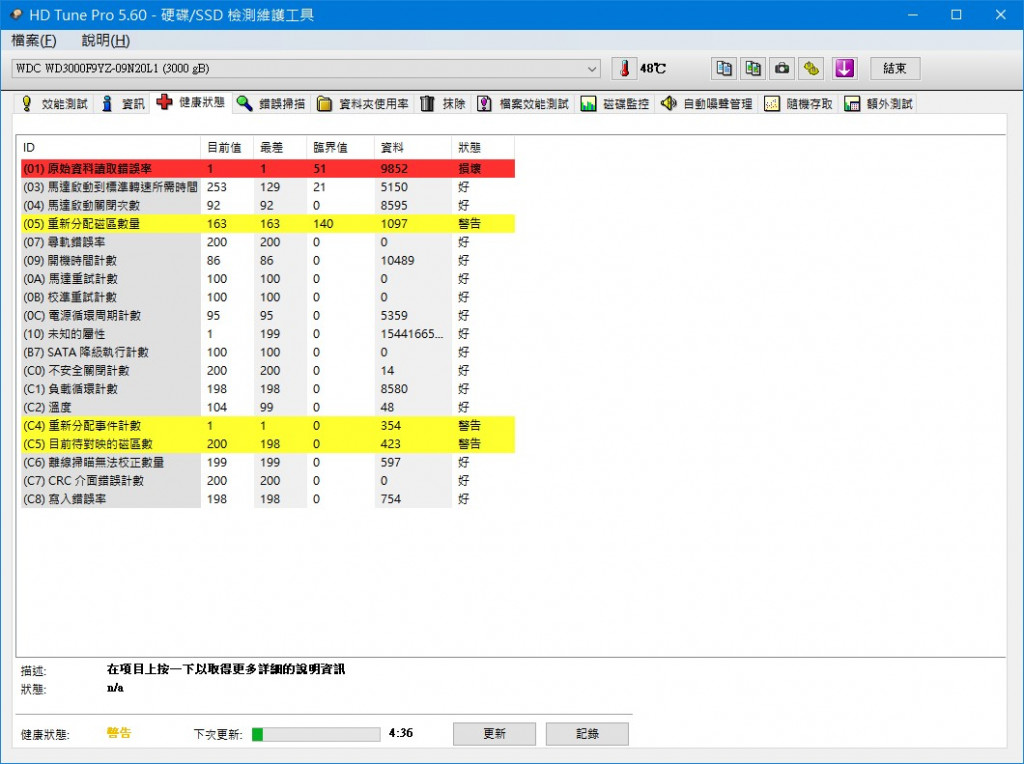Select the (C0) 不安全關閉計數 row
1024x764 pixels.
[x=268, y=370]
